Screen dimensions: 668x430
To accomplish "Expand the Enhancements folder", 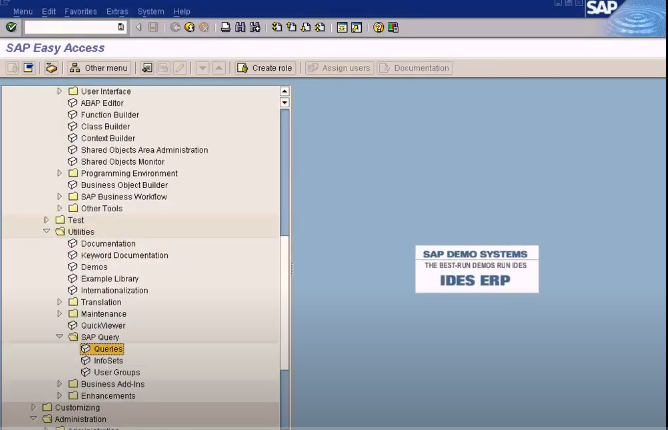I will 60,395.
